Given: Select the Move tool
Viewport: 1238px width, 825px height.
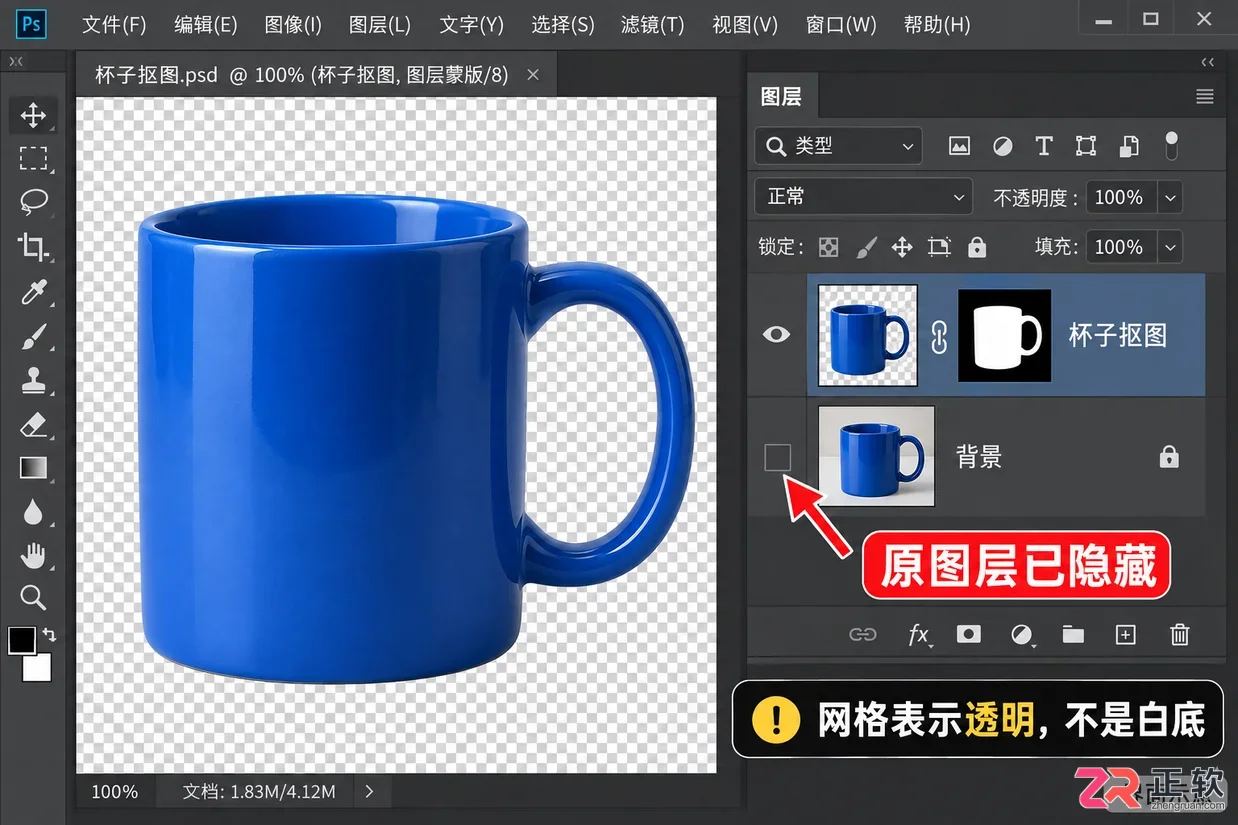Looking at the screenshot, I should (33, 115).
